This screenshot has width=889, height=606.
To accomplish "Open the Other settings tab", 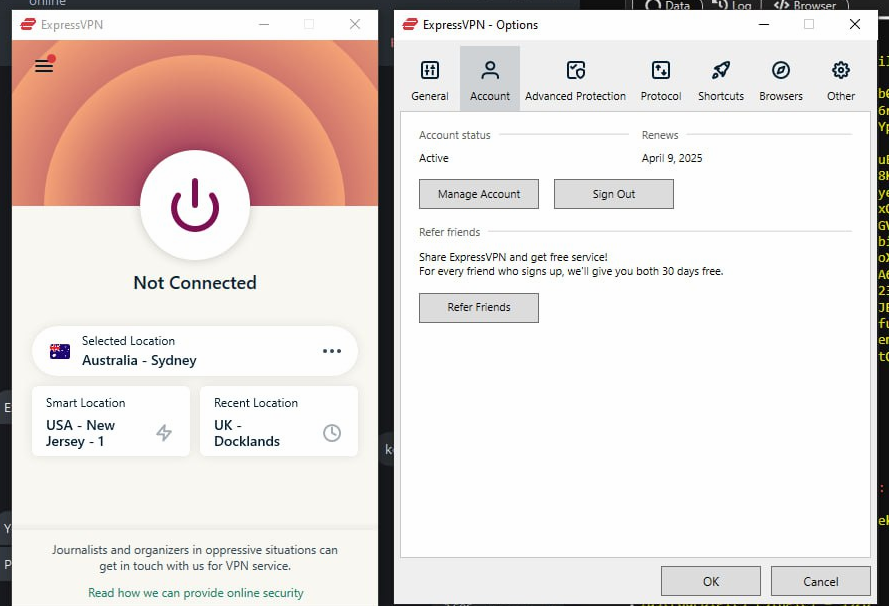I will pos(841,80).
